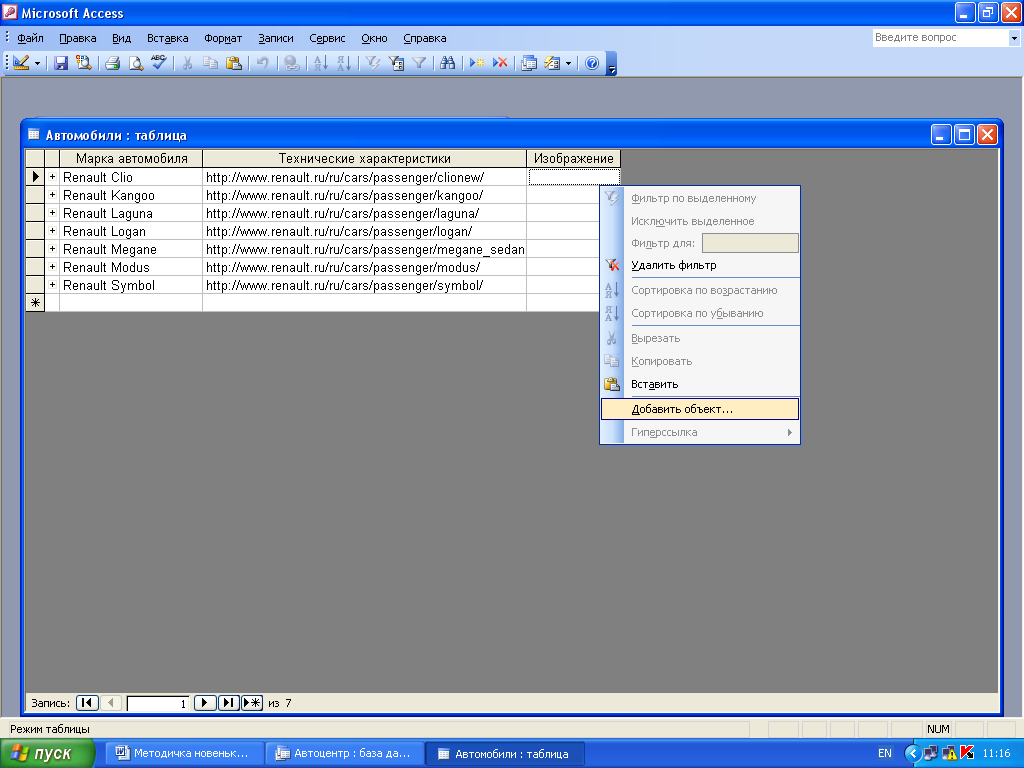This screenshot has height=768, width=1024.
Task: Expand subdatasheet for Renault Kangoo
Action: tap(52, 195)
